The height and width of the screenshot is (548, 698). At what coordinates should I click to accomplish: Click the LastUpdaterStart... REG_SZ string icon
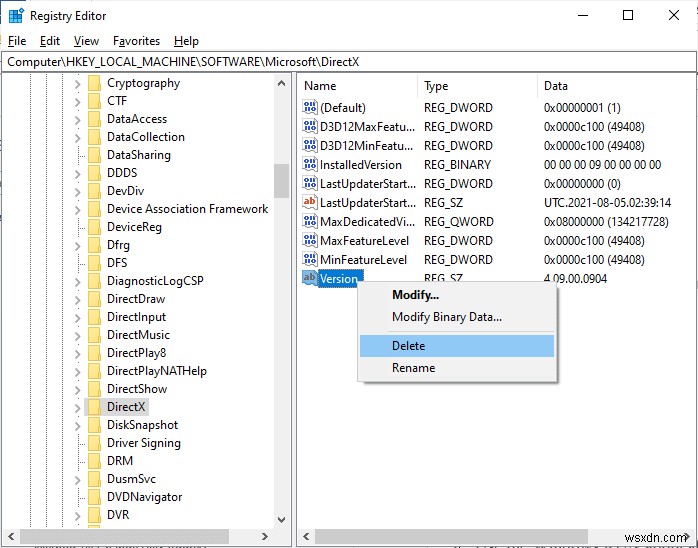[310, 203]
